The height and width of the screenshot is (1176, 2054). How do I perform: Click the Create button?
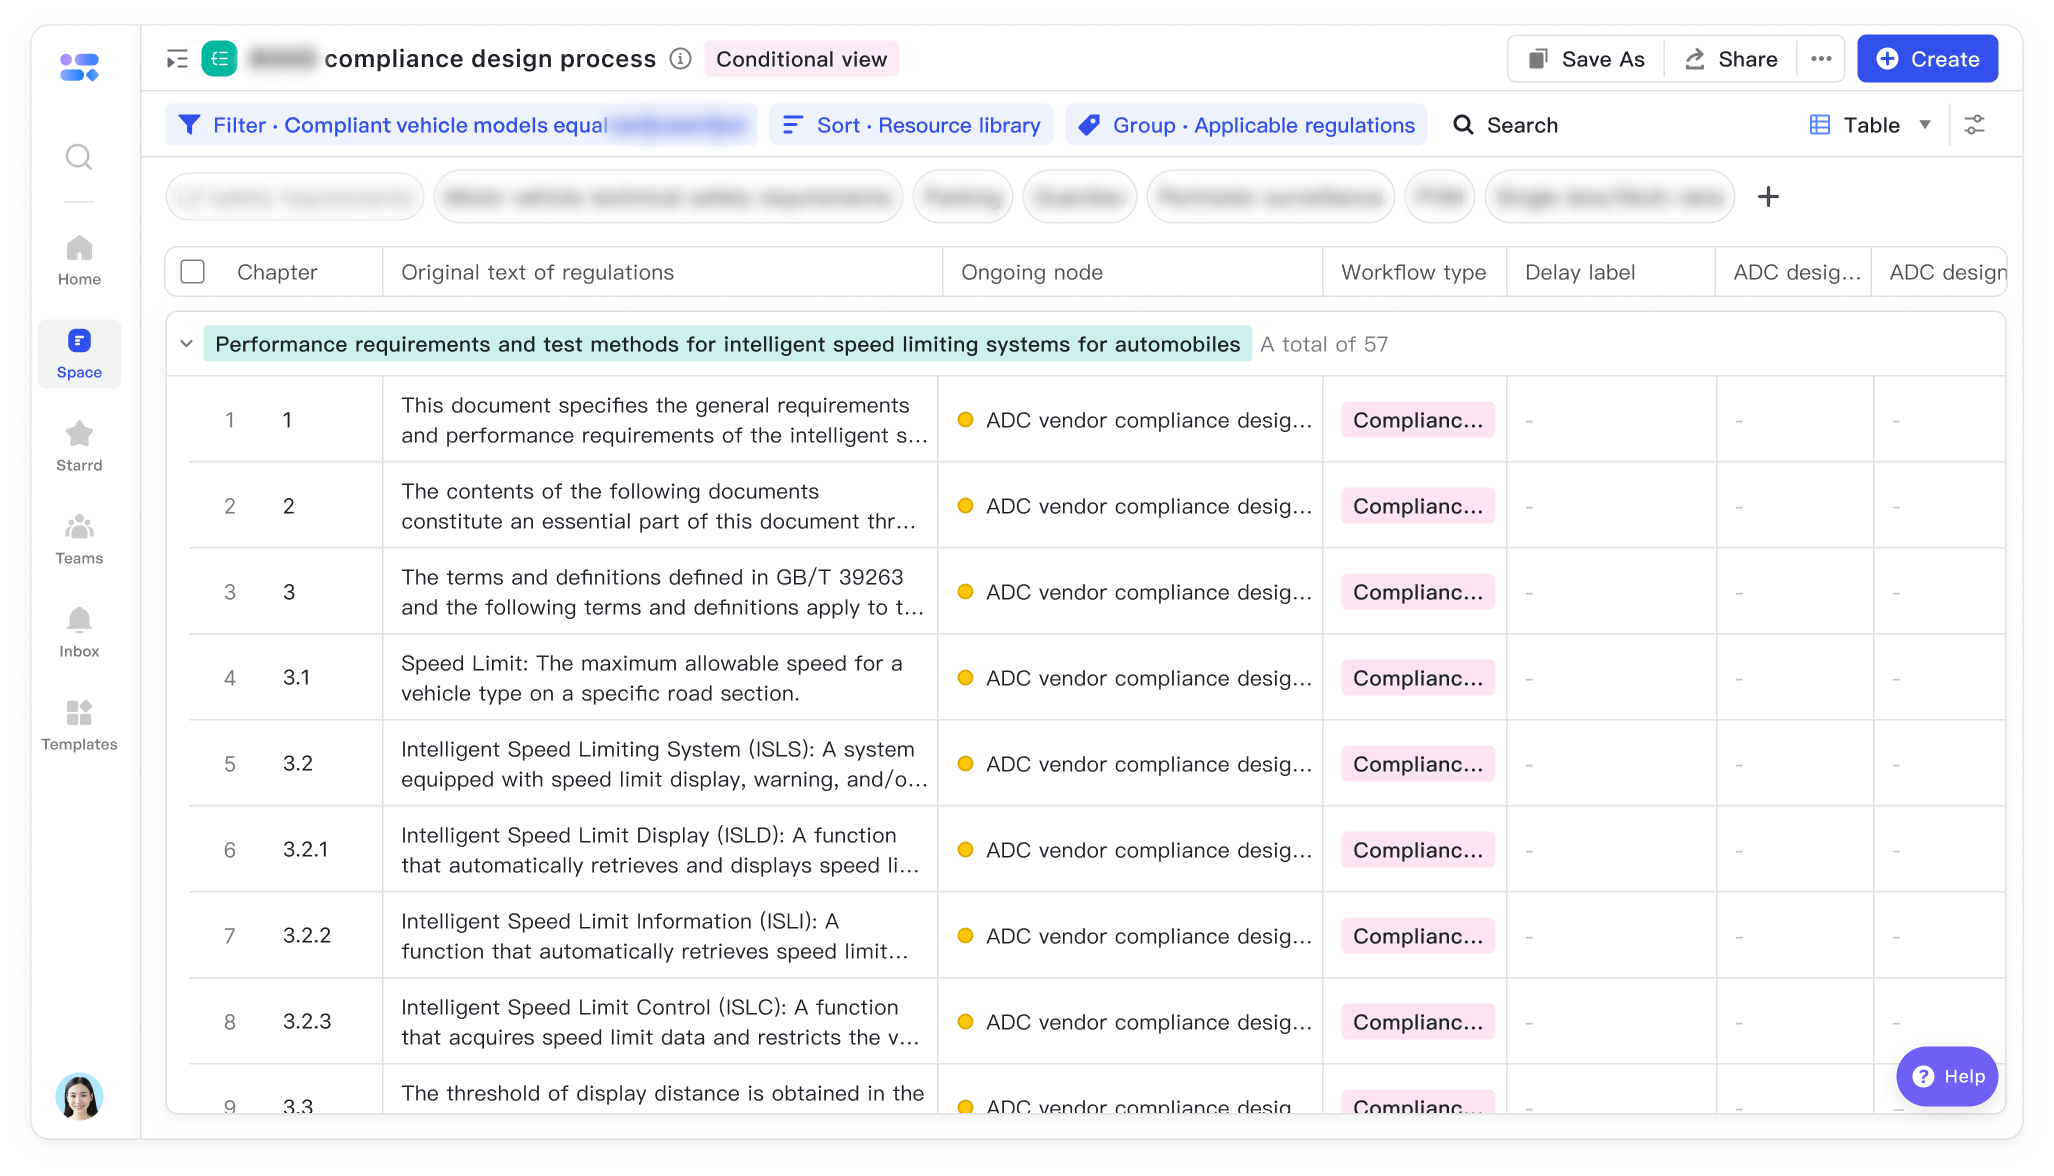tap(1927, 59)
